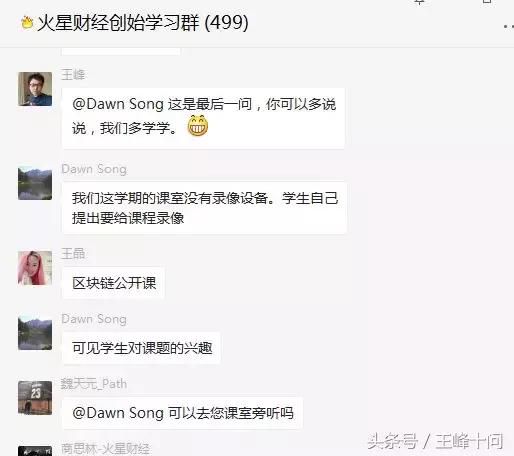Click the partially visible avatar at bottom

coord(35,451)
